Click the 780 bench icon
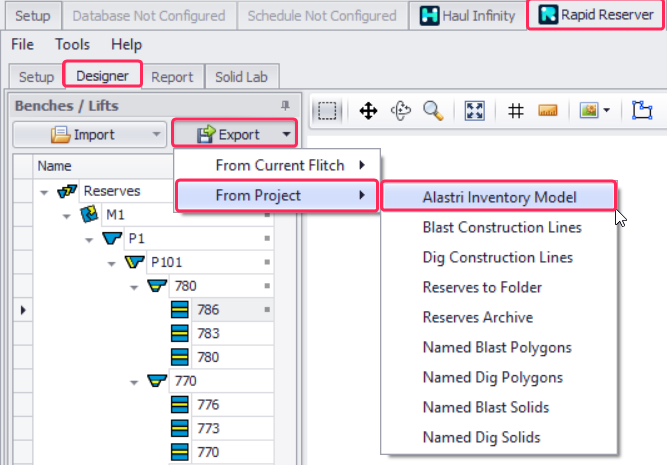This screenshot has width=667, height=465. [157, 286]
